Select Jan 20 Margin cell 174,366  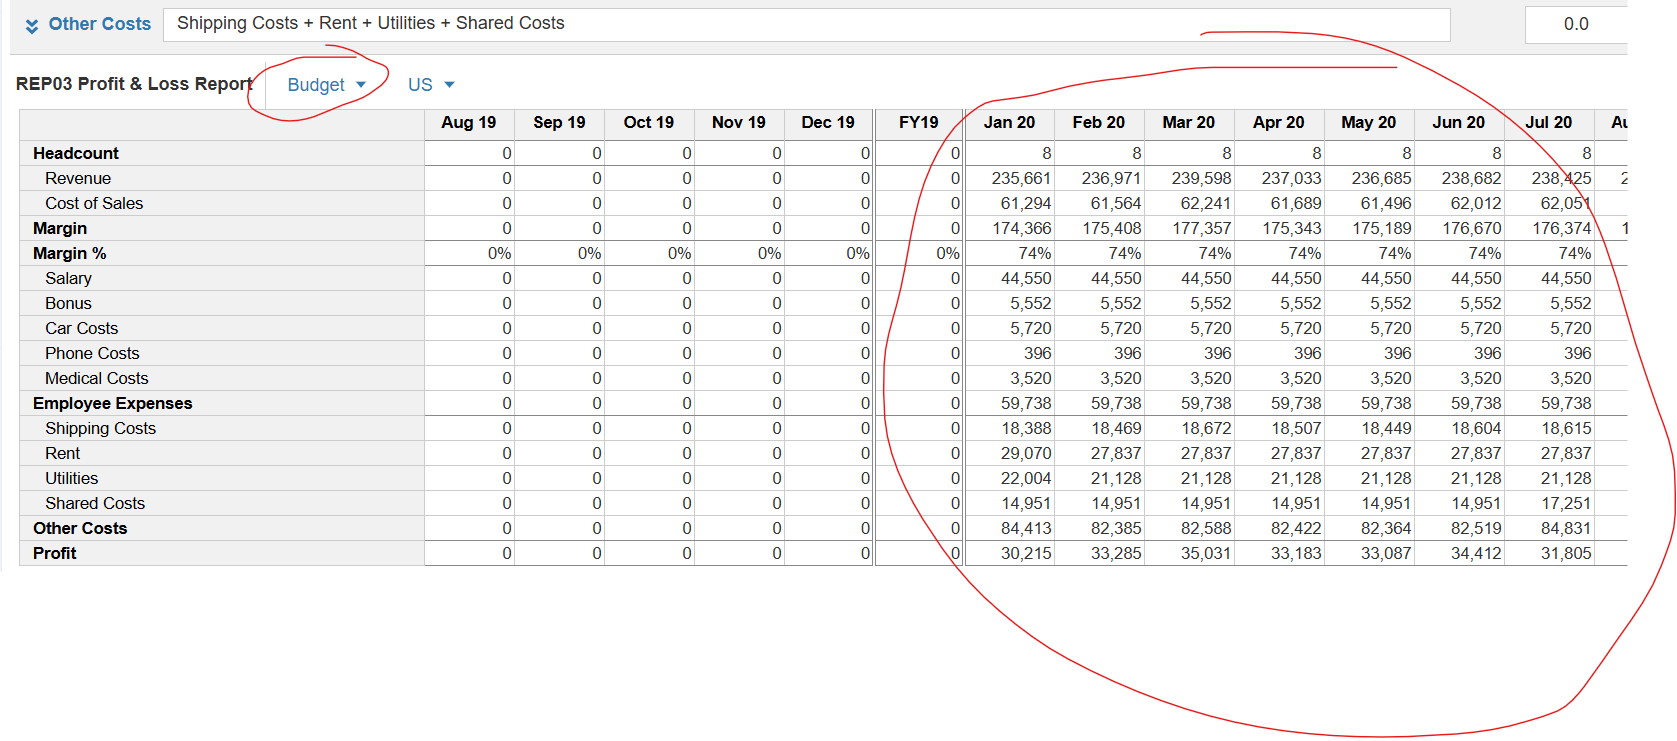[x=1010, y=228]
